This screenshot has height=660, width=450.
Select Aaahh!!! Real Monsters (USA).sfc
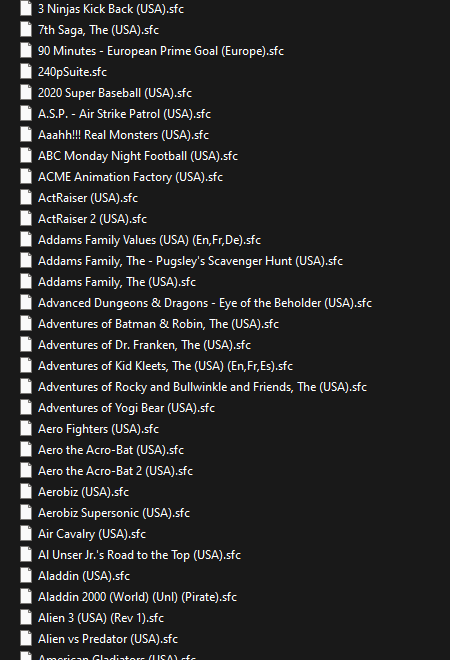(123, 135)
